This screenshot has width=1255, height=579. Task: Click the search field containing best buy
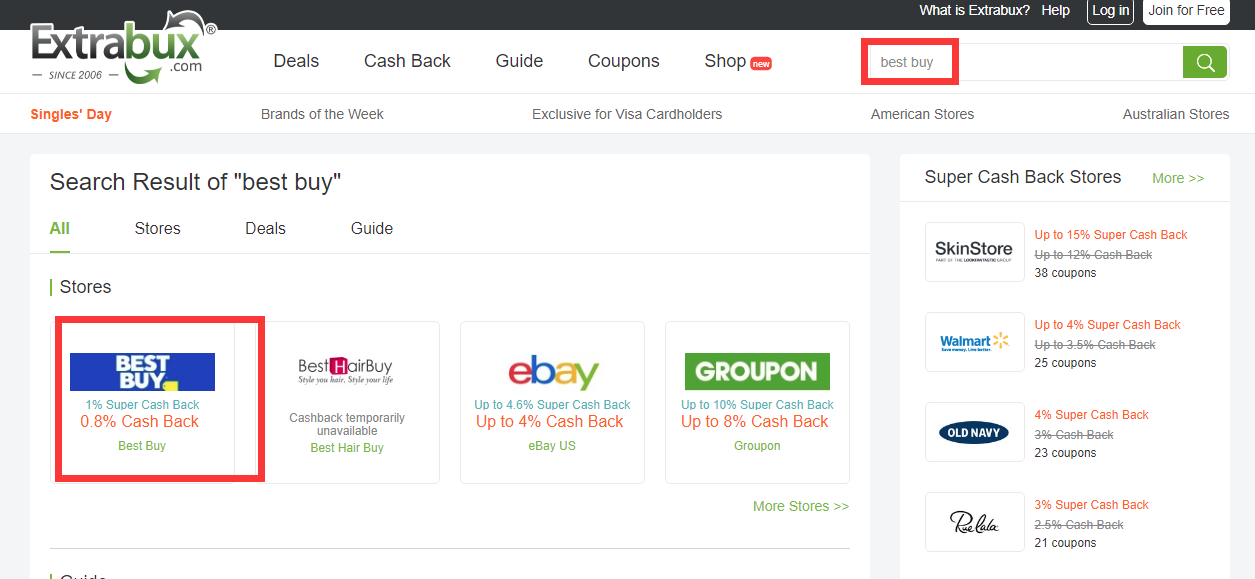pyautogui.click(x=1020, y=62)
